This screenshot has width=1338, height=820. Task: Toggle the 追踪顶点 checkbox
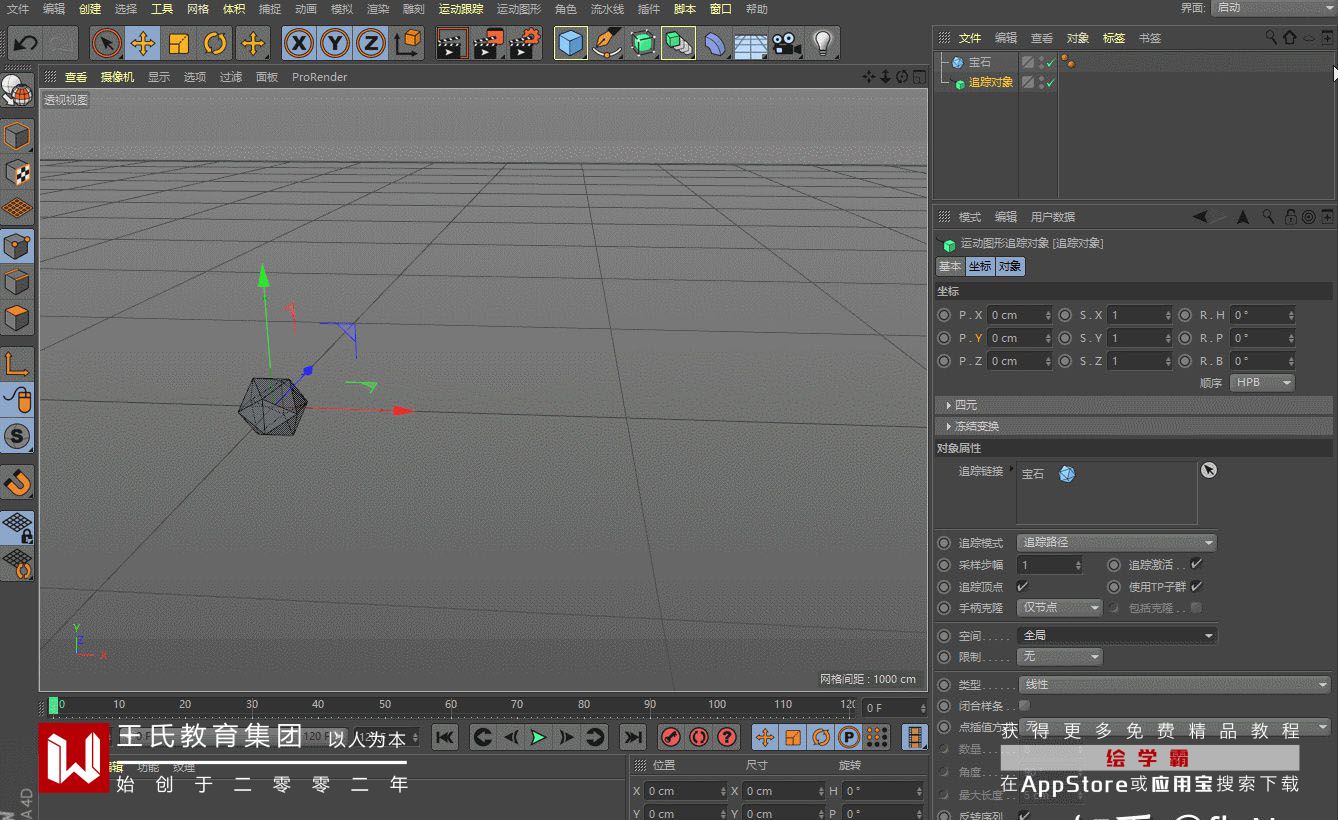pyautogui.click(x=1022, y=586)
